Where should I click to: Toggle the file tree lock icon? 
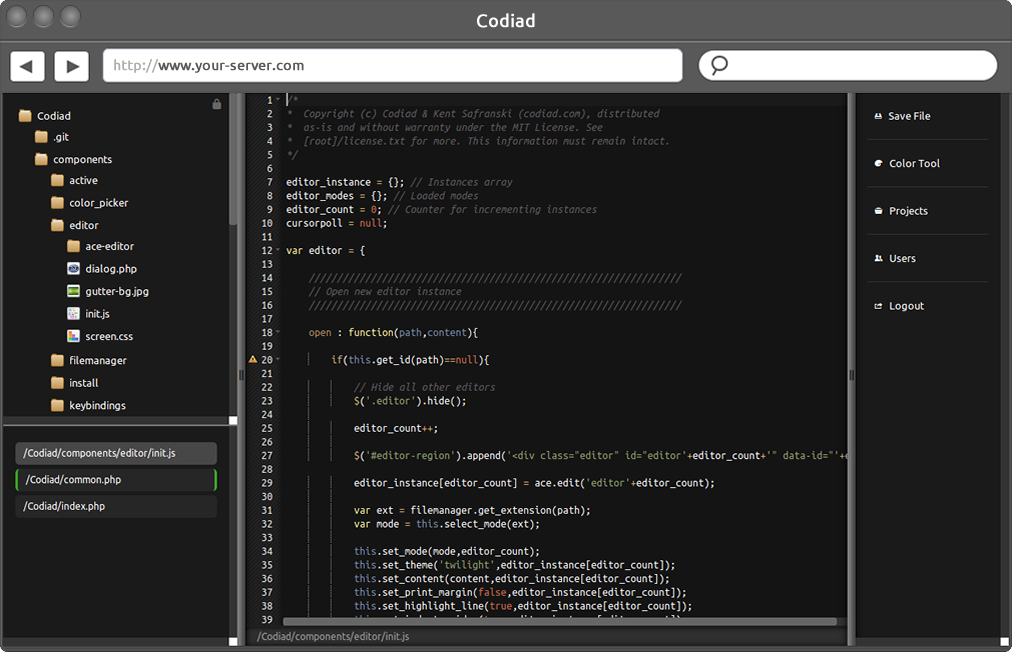[x=217, y=104]
